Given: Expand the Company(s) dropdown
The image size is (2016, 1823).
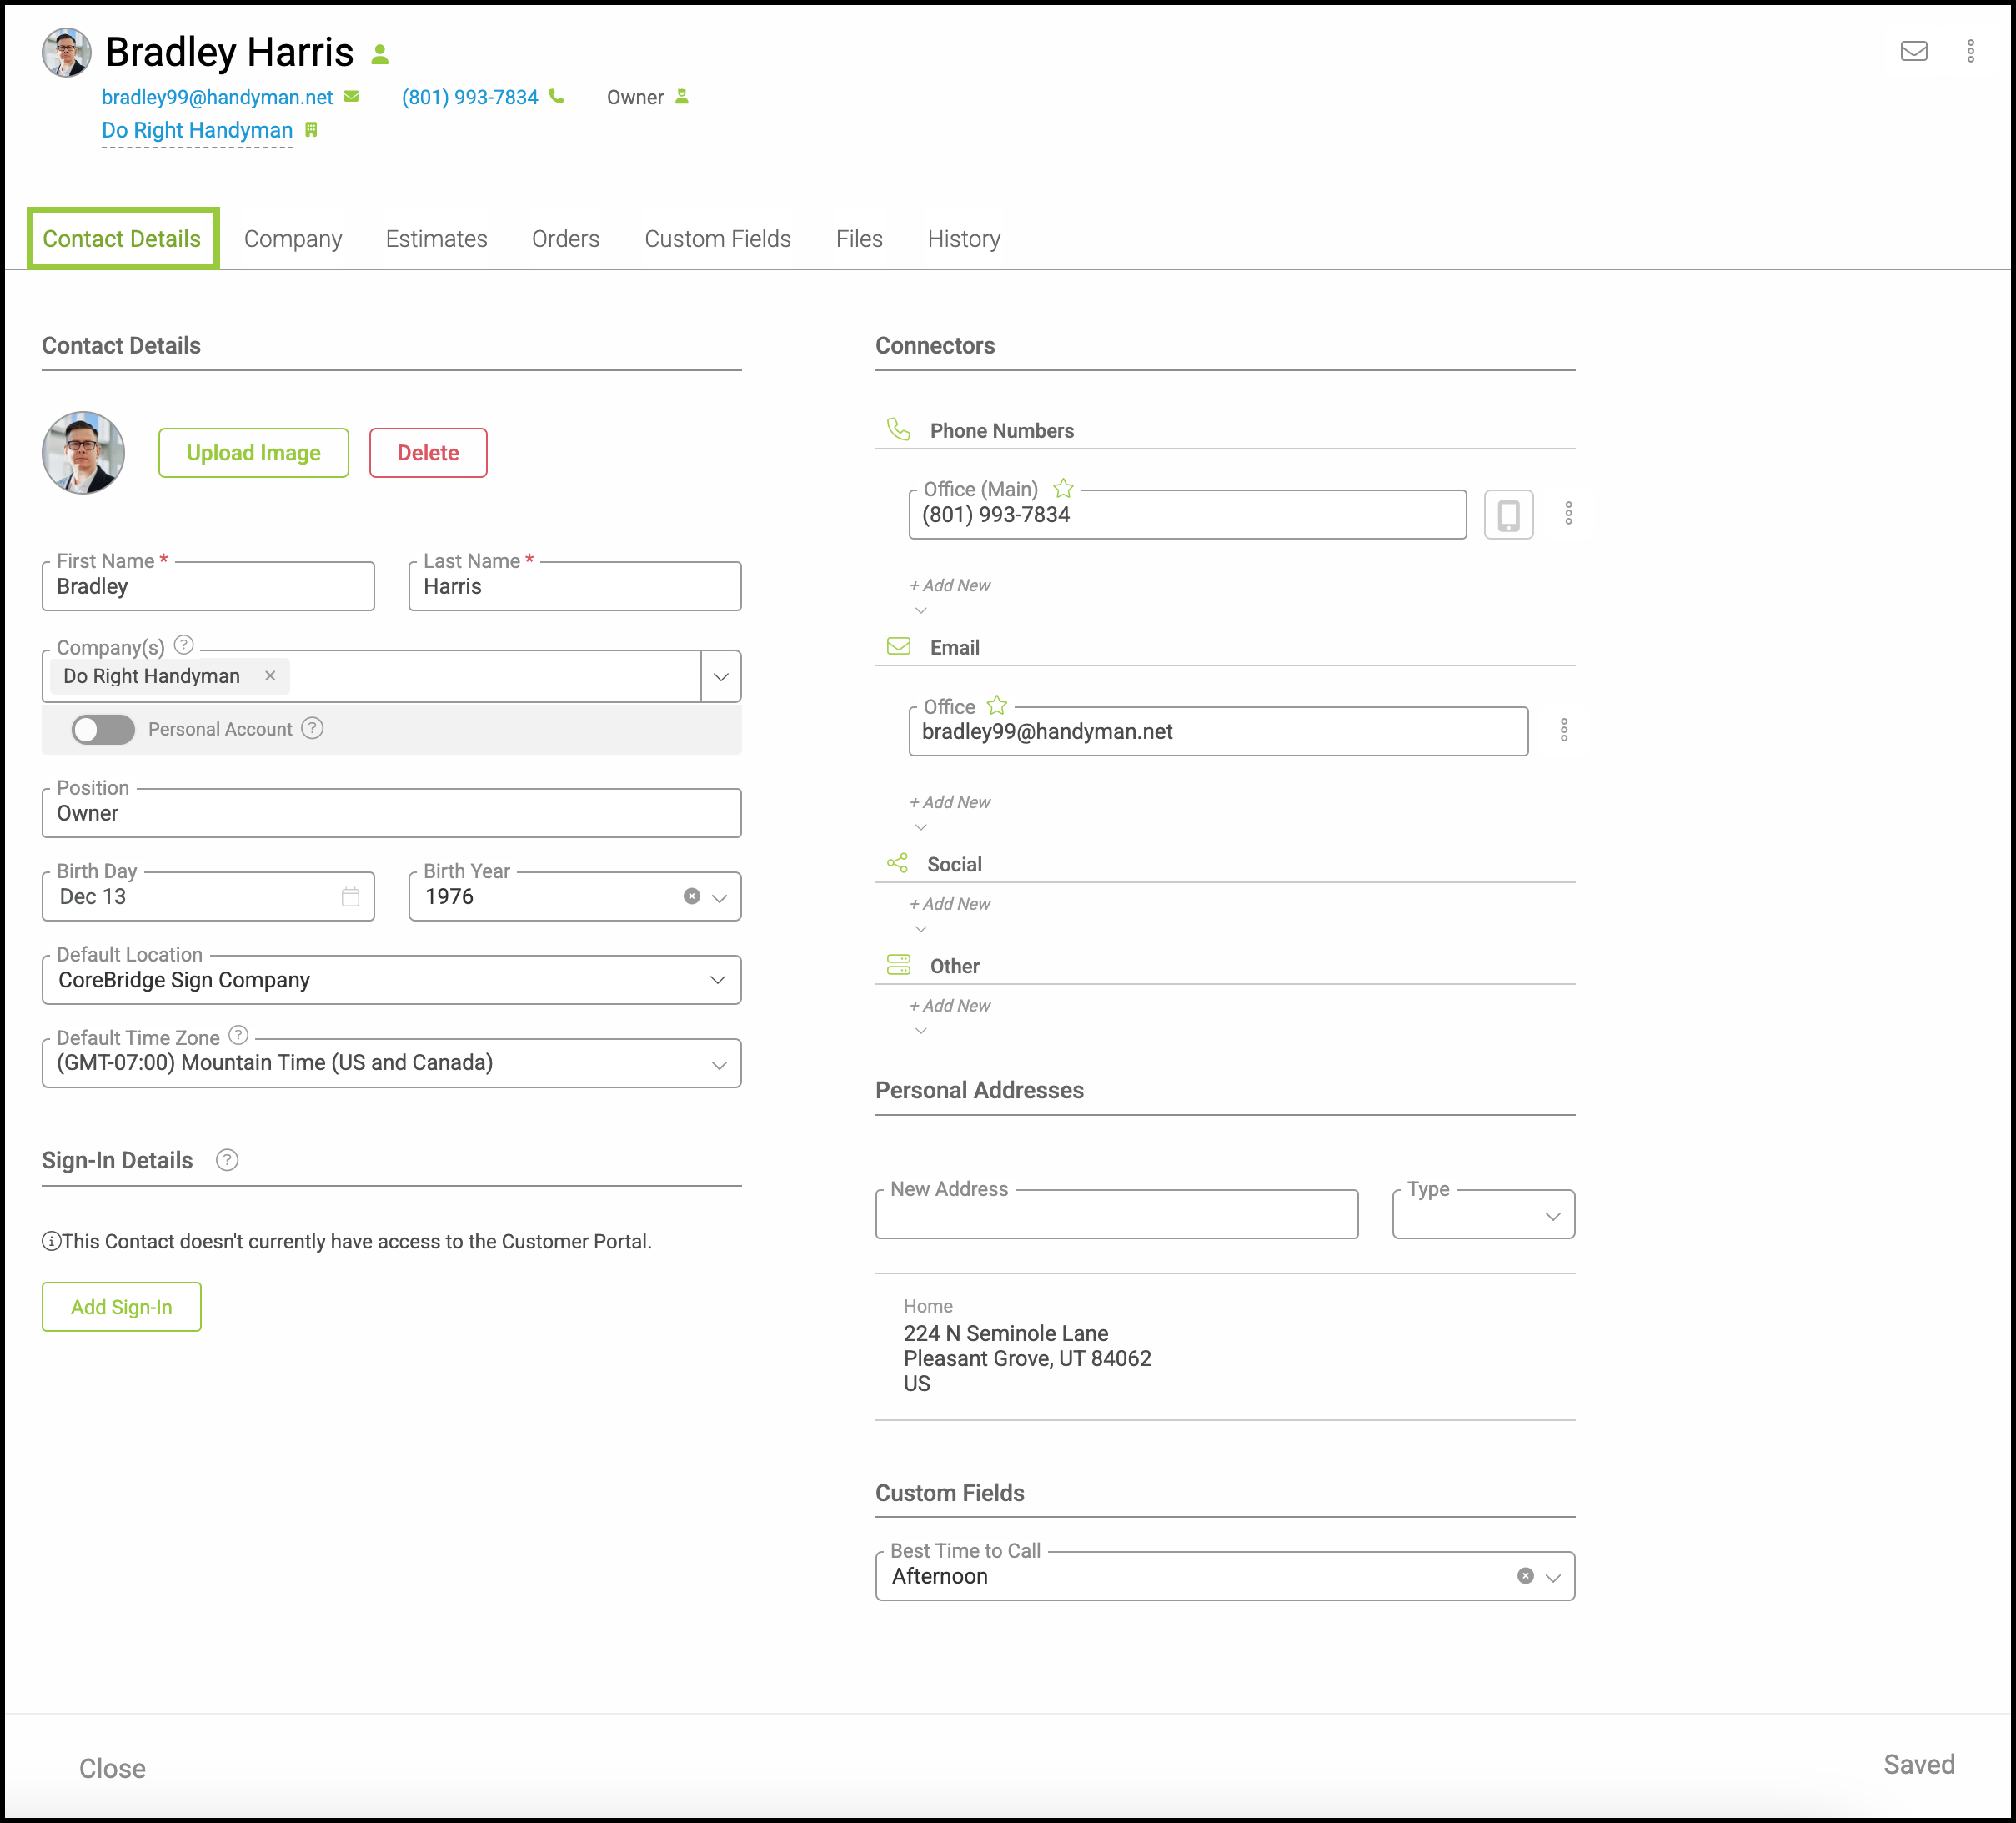Looking at the screenshot, I should pyautogui.click(x=720, y=676).
